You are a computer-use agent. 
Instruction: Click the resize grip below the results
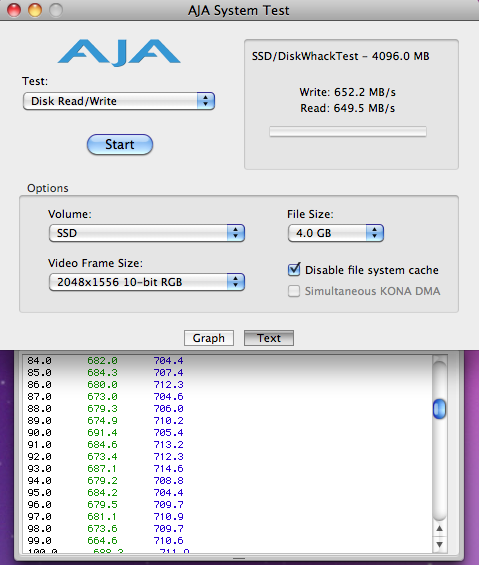tap(239, 559)
